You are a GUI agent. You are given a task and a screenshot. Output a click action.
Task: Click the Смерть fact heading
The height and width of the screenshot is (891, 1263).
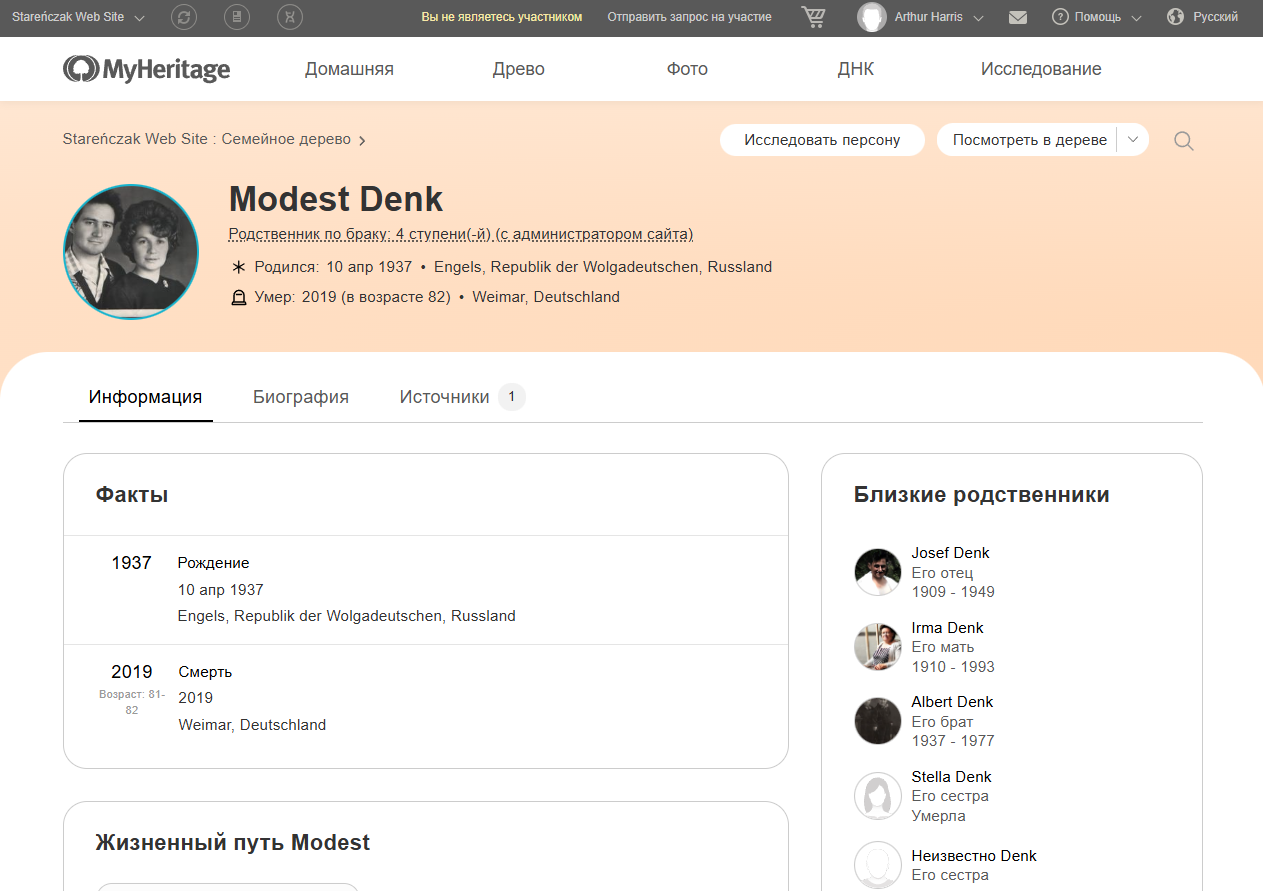[x=205, y=672]
